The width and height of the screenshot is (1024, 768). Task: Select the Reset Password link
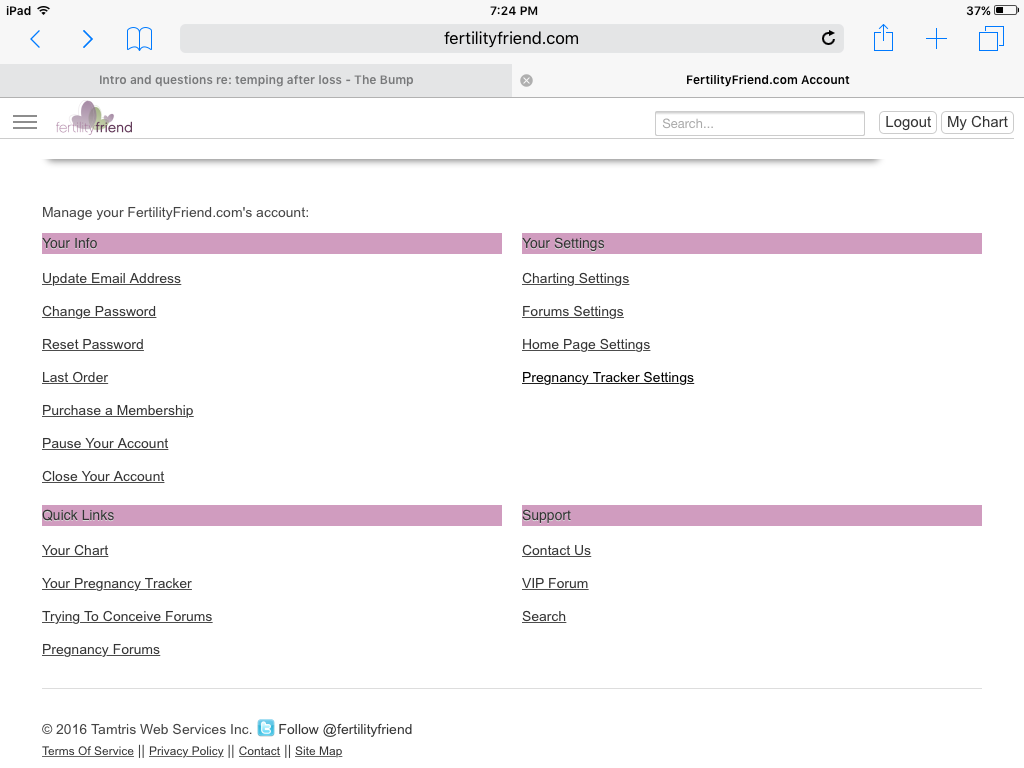[93, 344]
